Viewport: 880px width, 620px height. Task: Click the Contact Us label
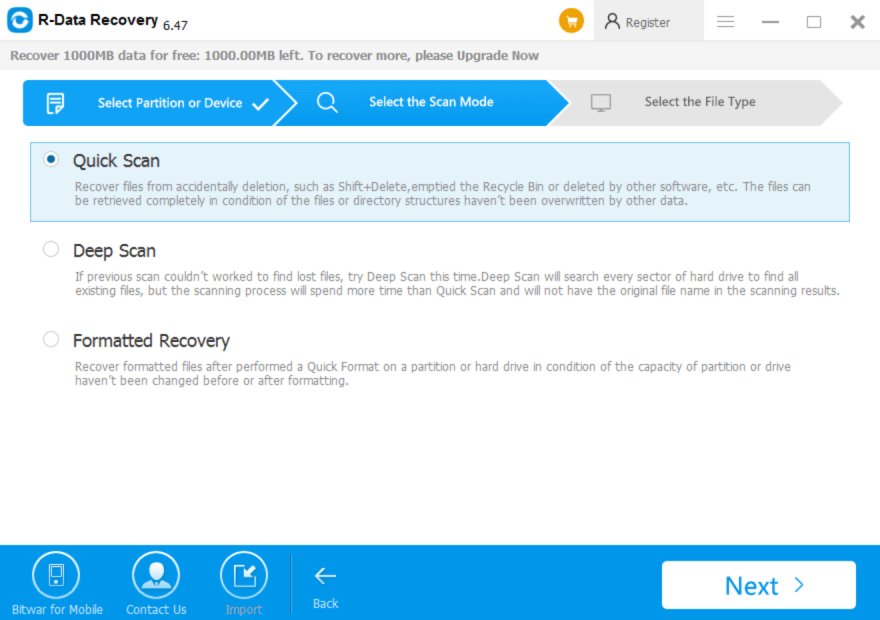point(156,609)
